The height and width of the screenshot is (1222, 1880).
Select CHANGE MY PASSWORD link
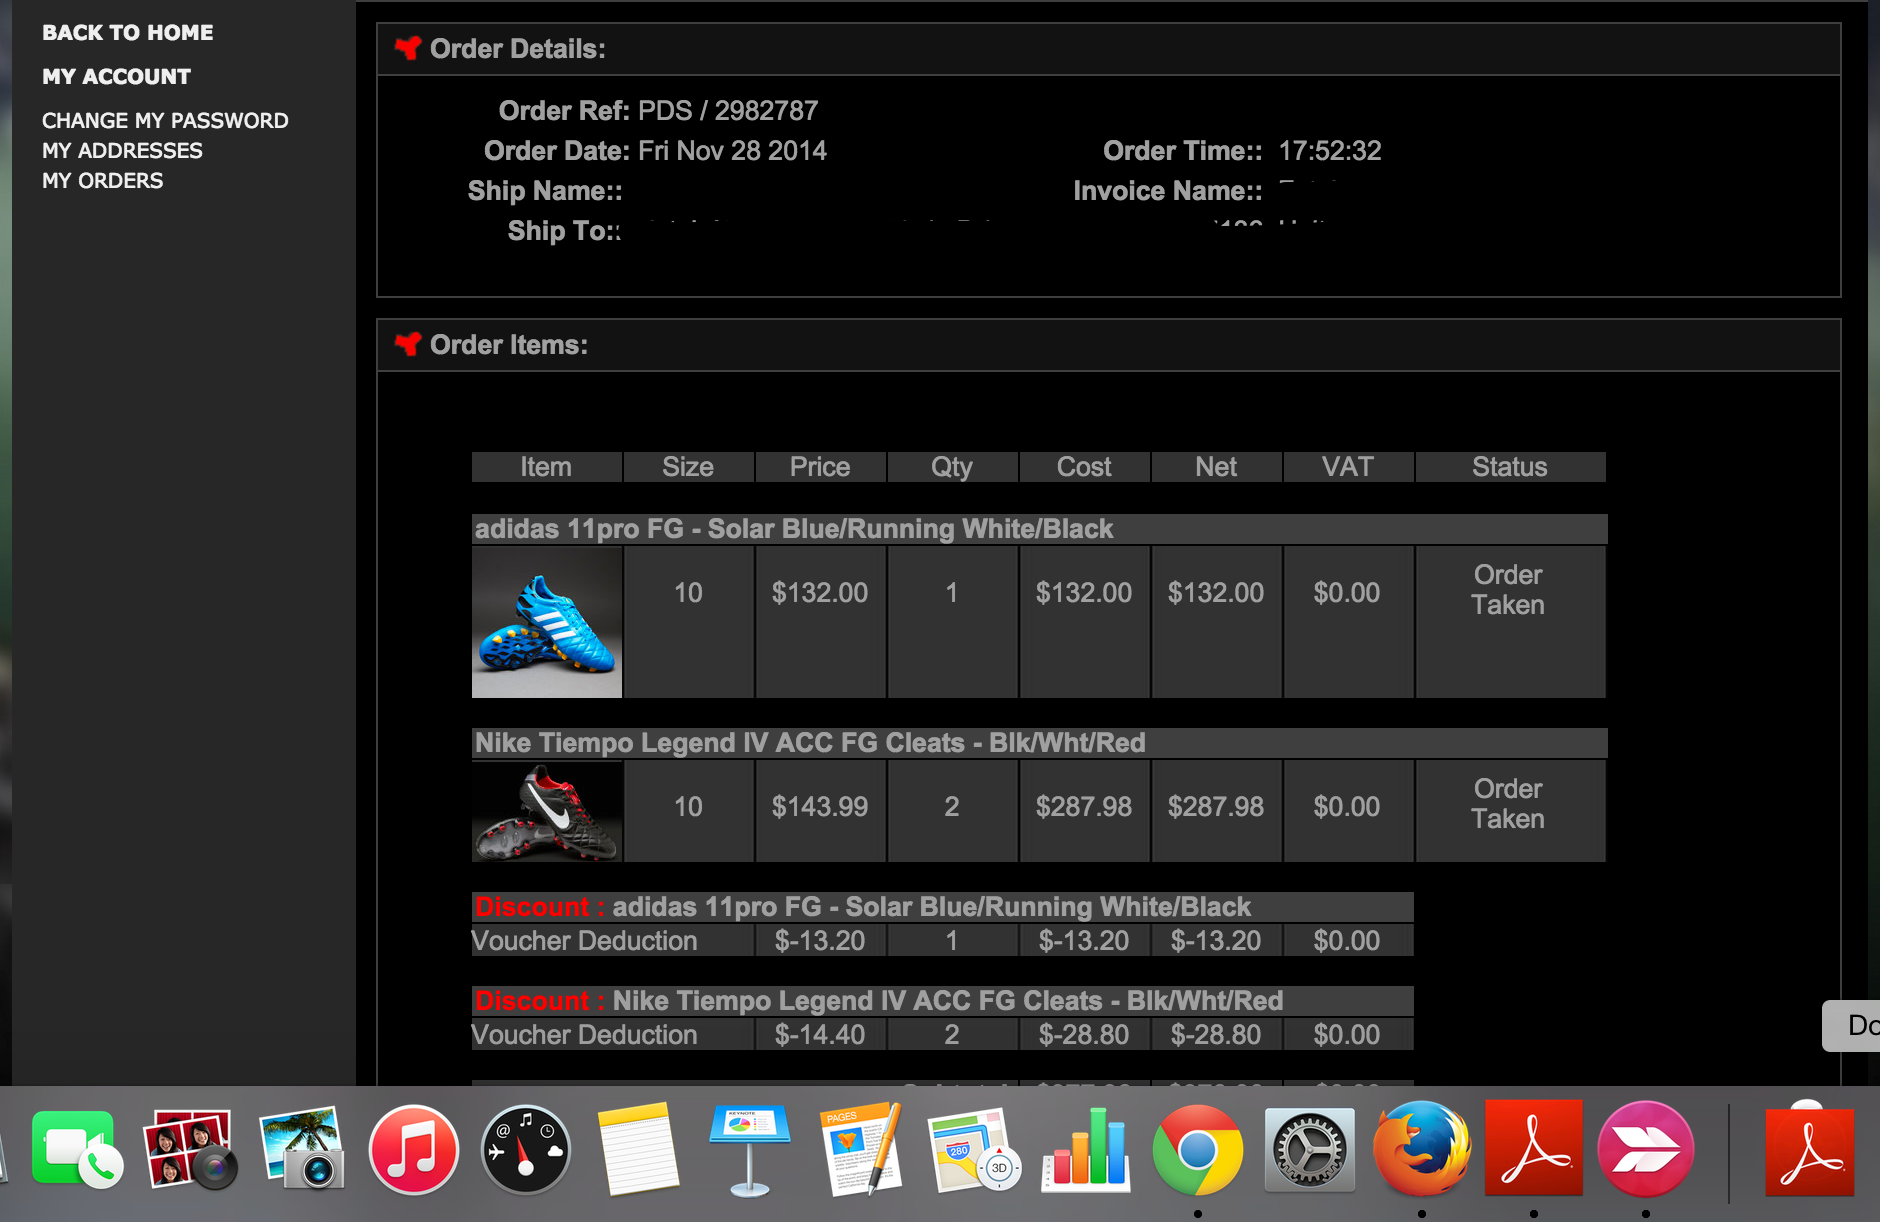[165, 120]
